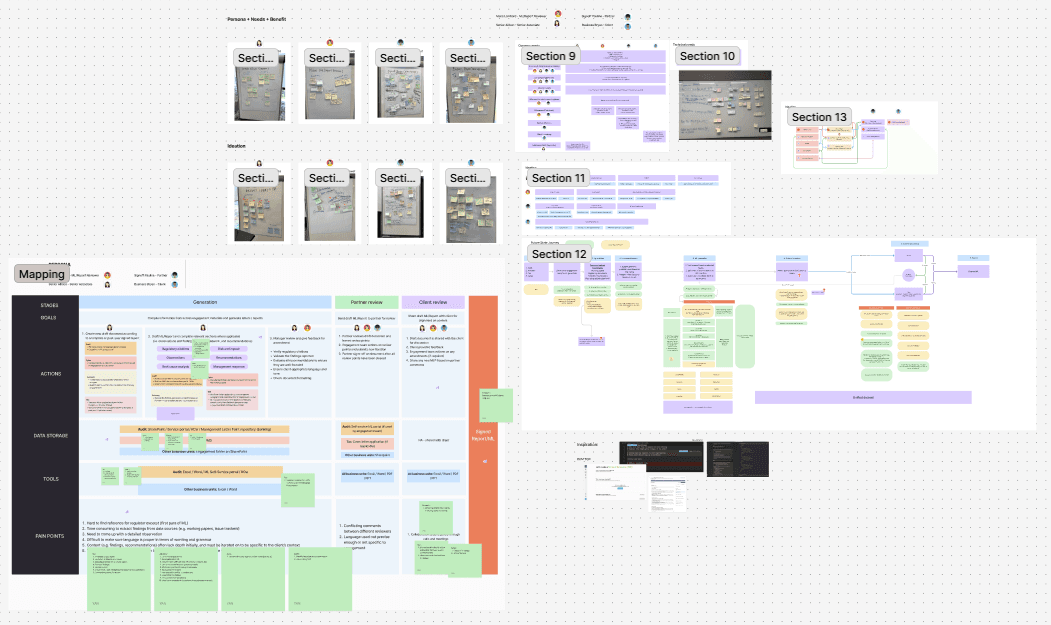
Task: Click the Persona + Needs + Benefit heading
Action: (x=257, y=19)
